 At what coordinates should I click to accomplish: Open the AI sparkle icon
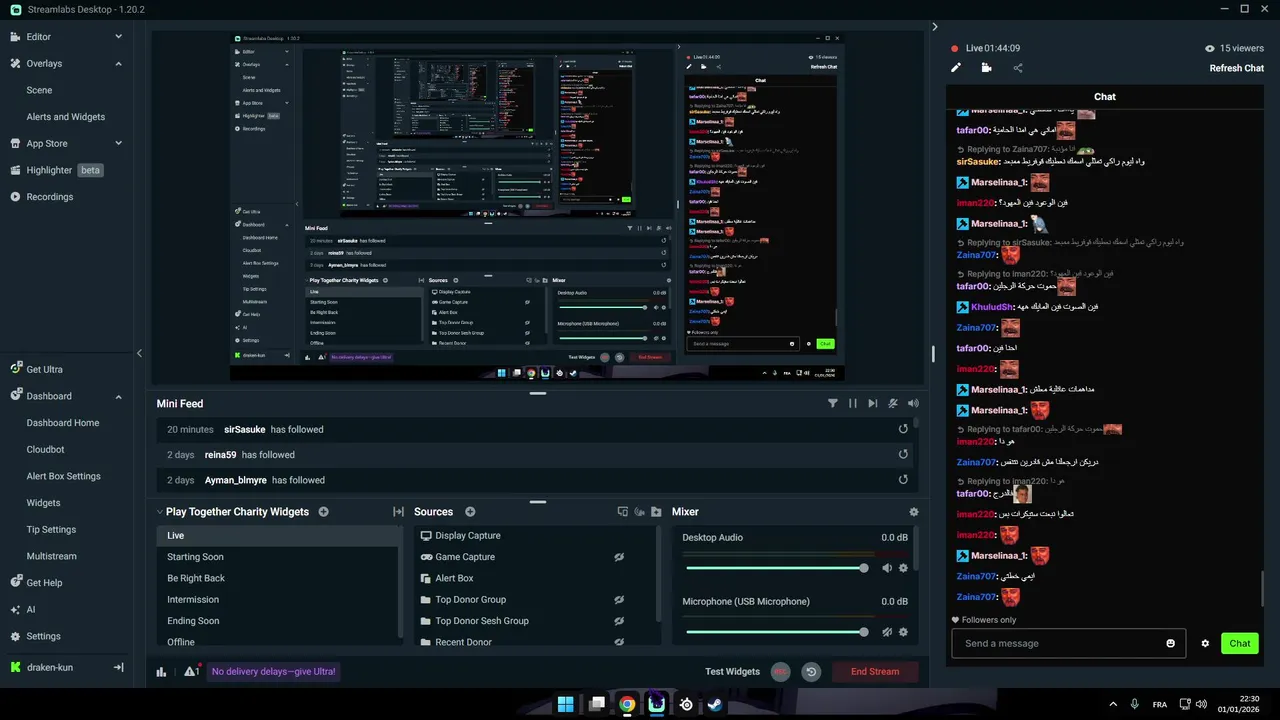click(15, 609)
